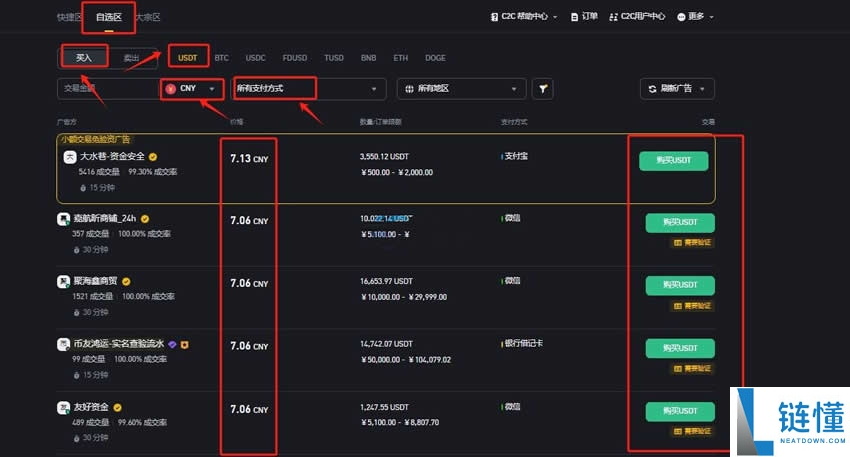
Task: Open merchant 嘉航新商铺_24h profile
Action: tap(105, 218)
